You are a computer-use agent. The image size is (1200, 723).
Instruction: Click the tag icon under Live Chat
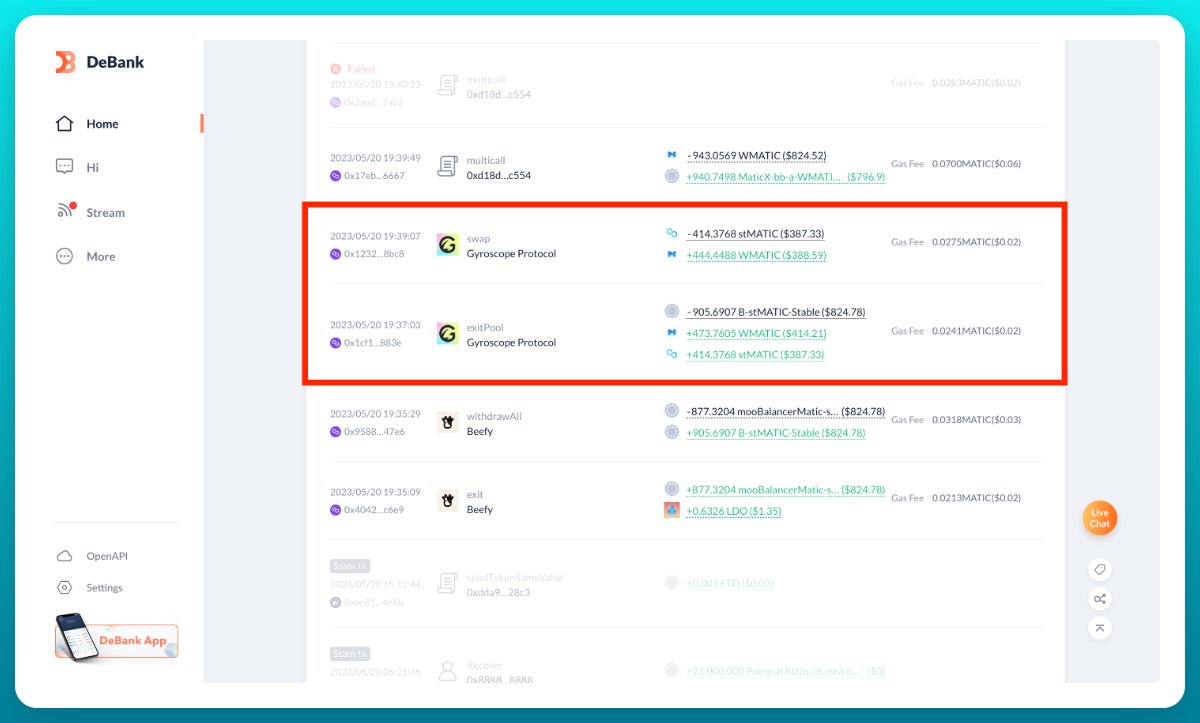(x=1099, y=569)
